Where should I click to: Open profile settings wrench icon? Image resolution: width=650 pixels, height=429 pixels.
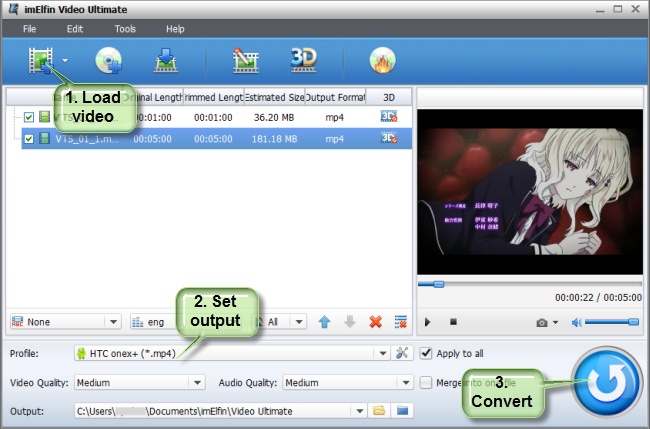402,353
